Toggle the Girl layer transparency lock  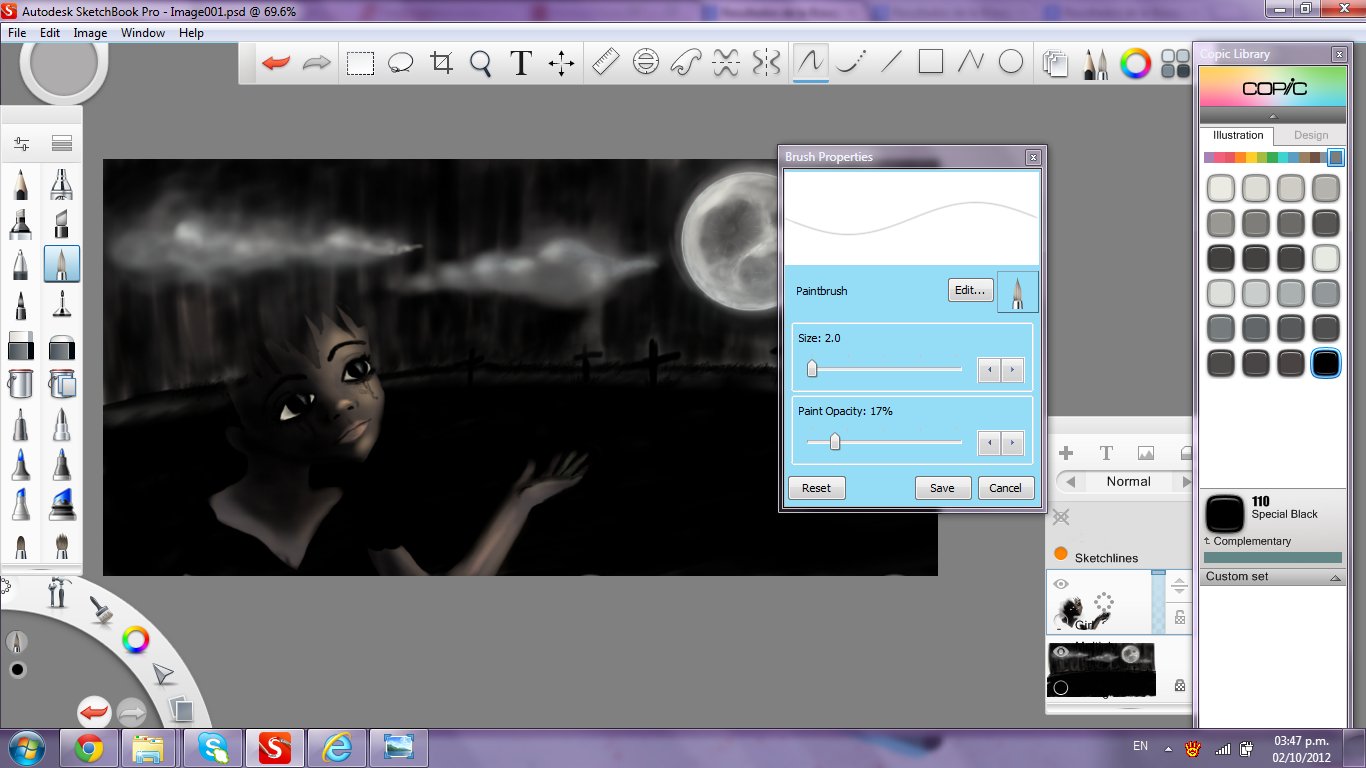coord(1180,618)
